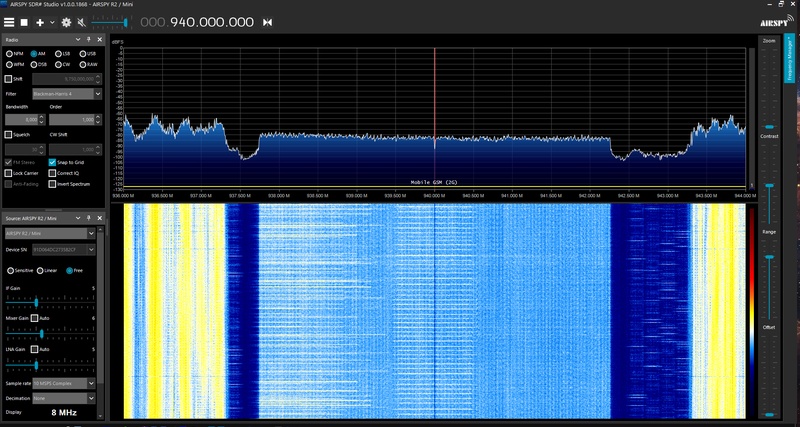Close the Source AIRSPY panel

(99, 218)
